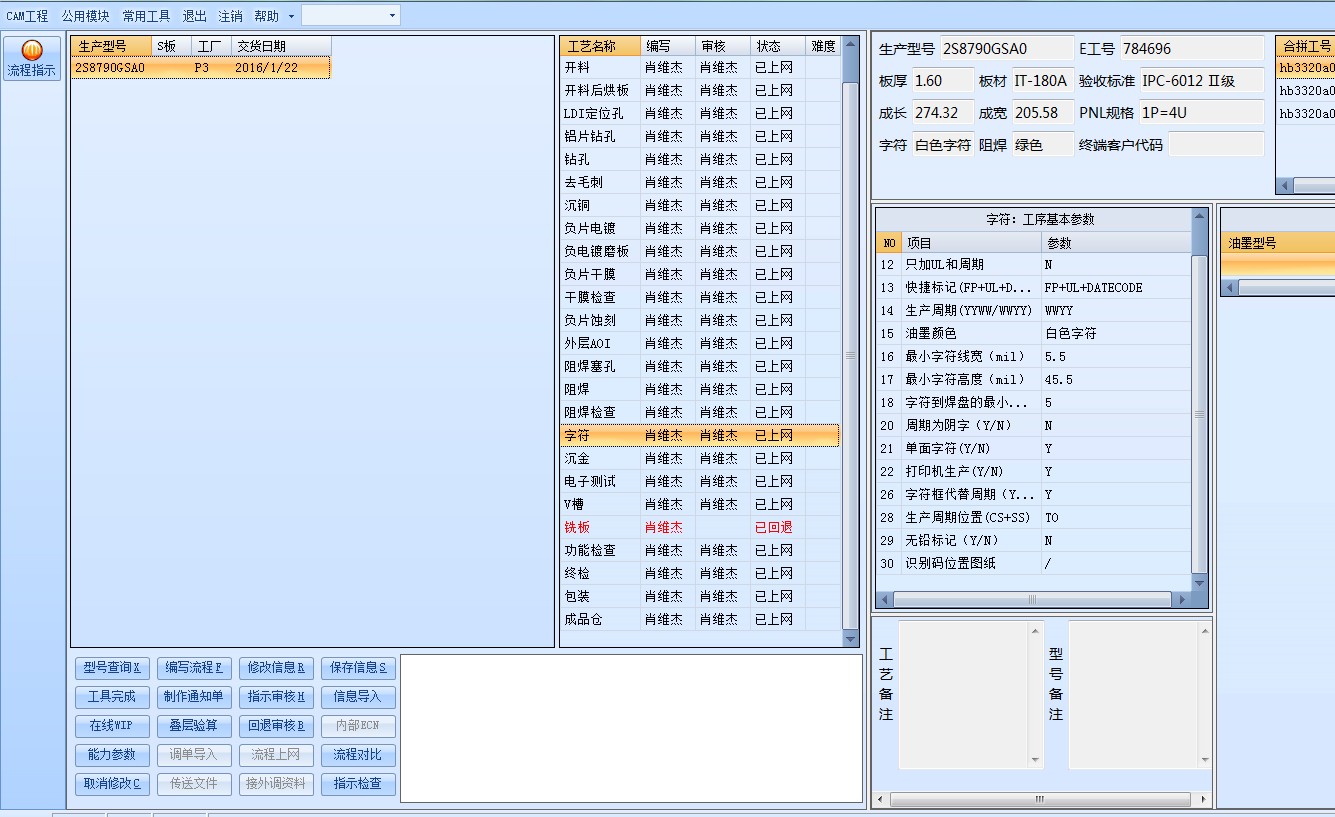Viewport: 1335px width, 817px height.
Task: Click the 取消修改C button
Action: tap(112, 784)
